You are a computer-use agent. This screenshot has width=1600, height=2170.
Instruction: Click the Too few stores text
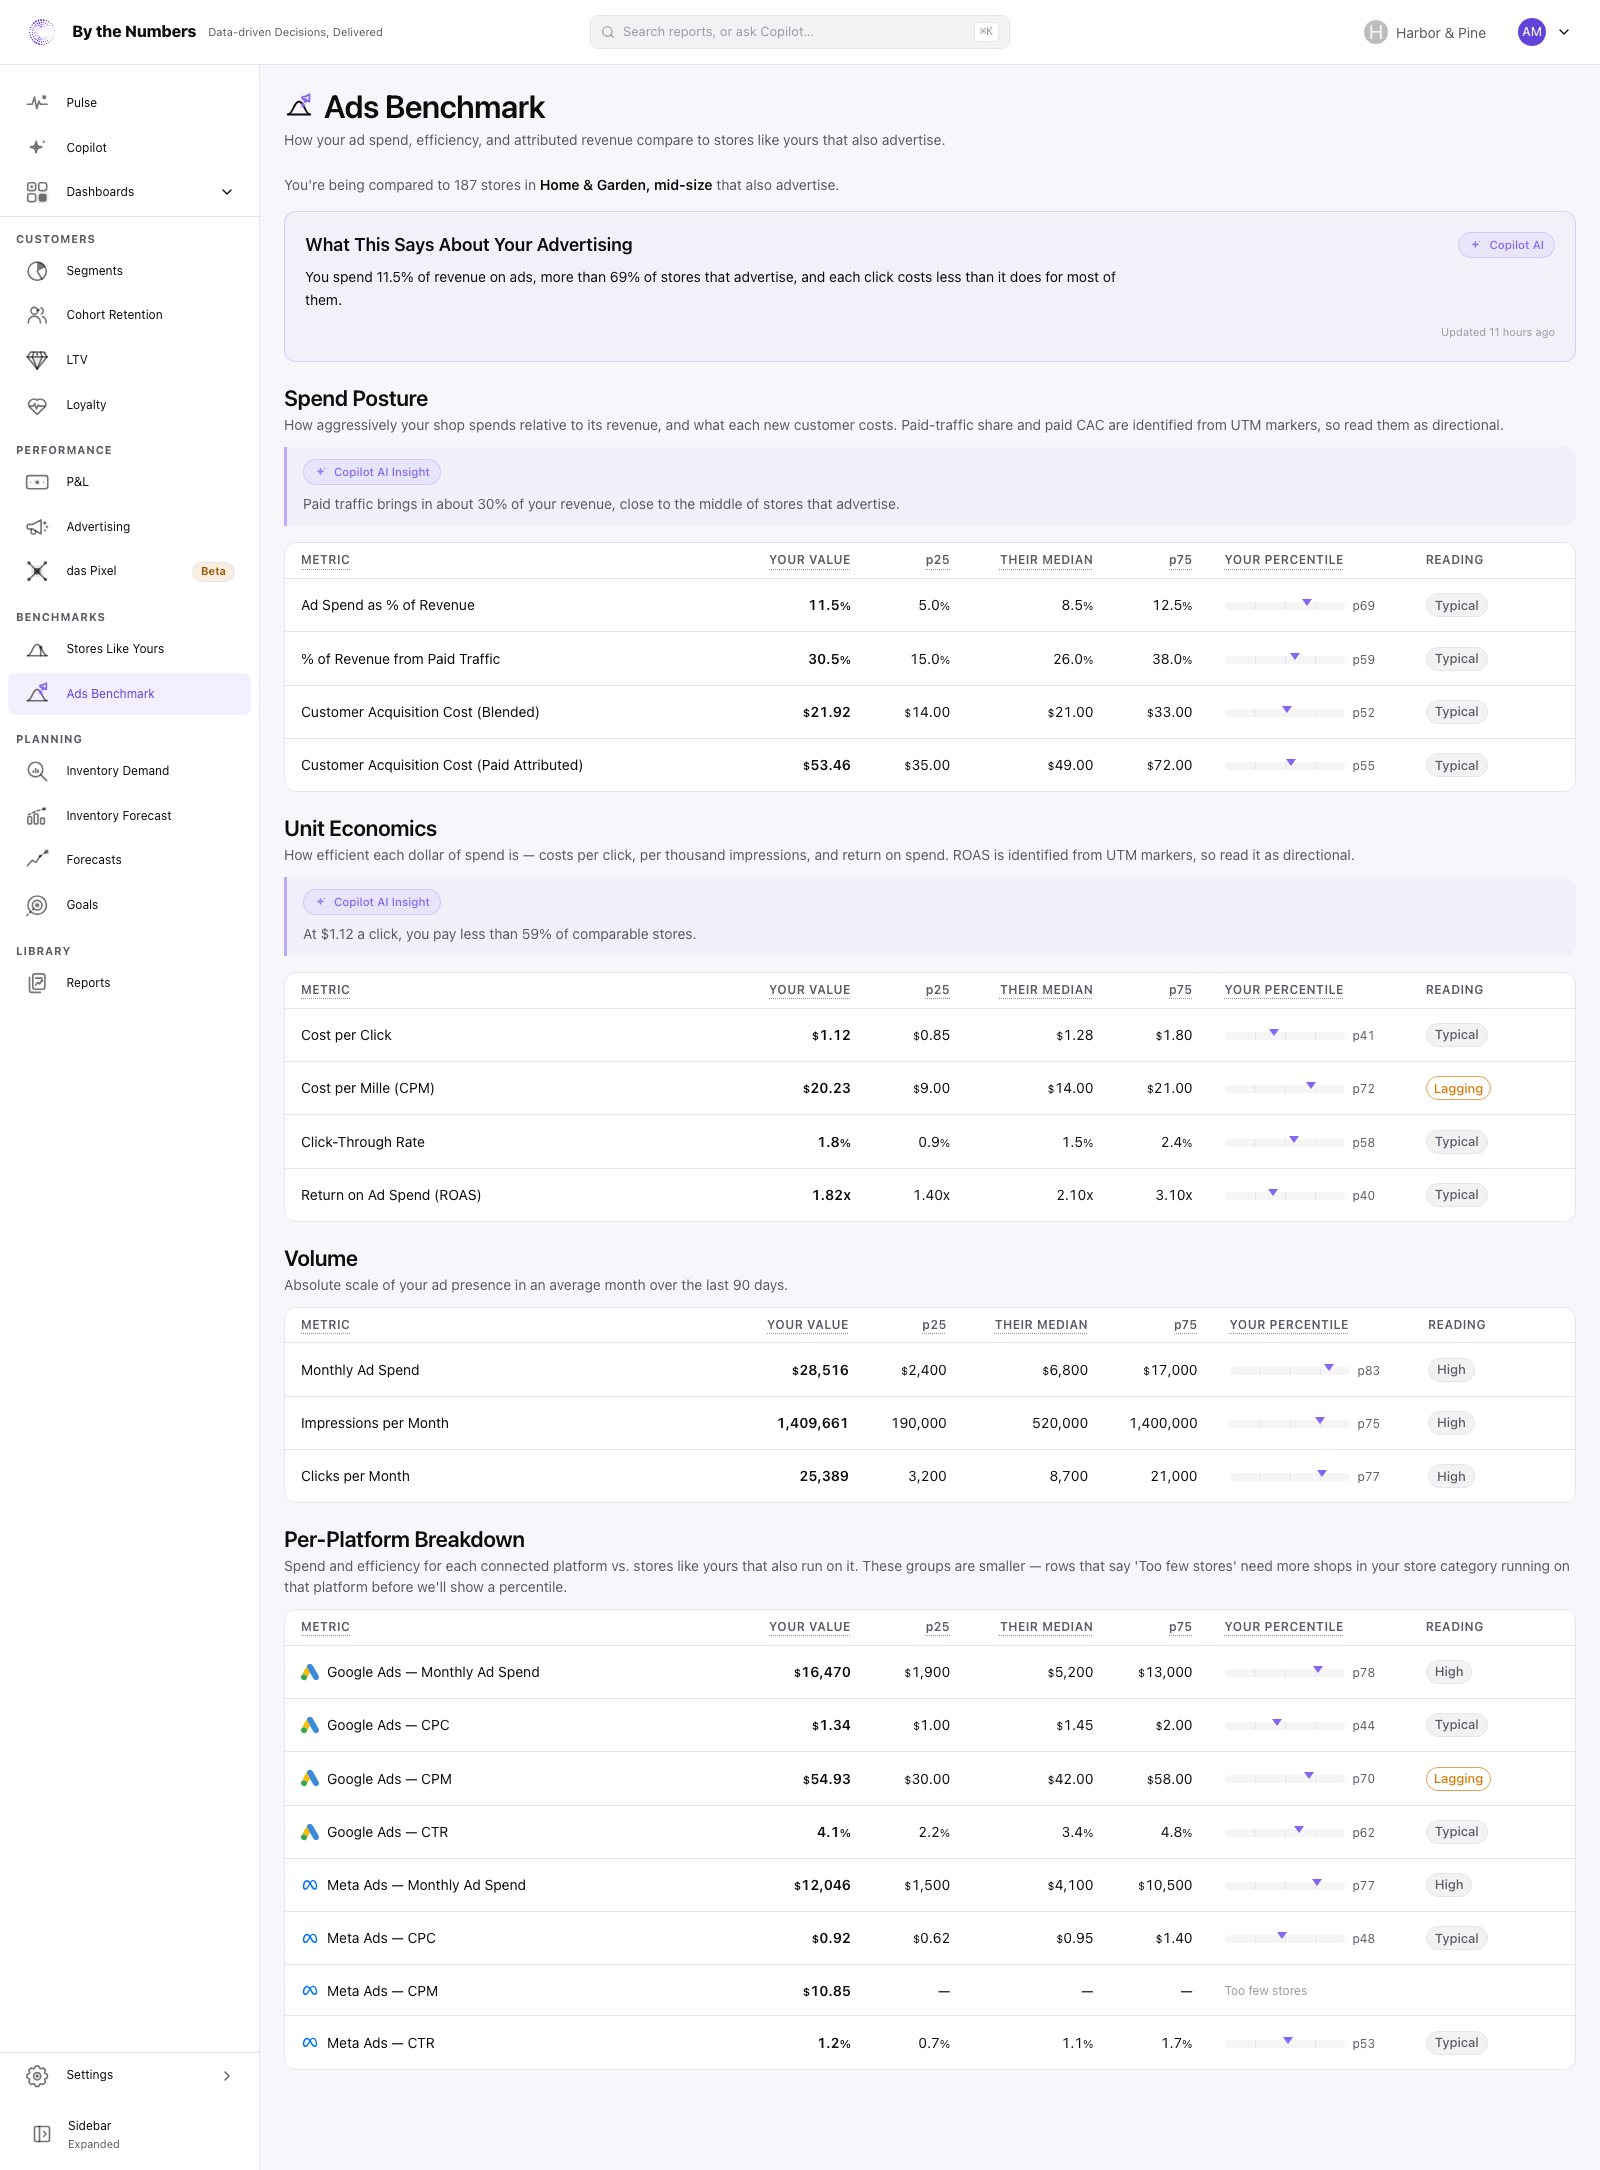[x=1266, y=1991]
